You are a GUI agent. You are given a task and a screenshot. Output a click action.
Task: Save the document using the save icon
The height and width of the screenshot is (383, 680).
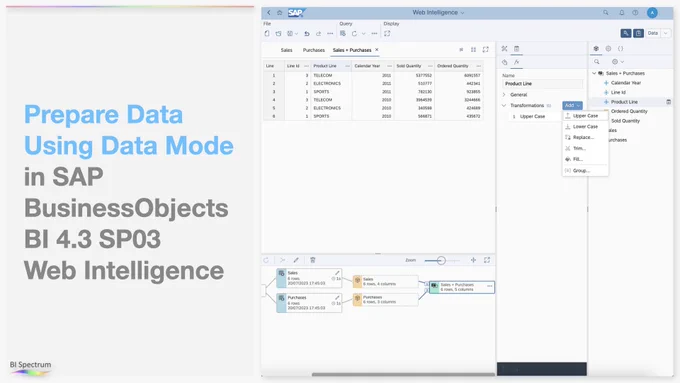coord(290,33)
